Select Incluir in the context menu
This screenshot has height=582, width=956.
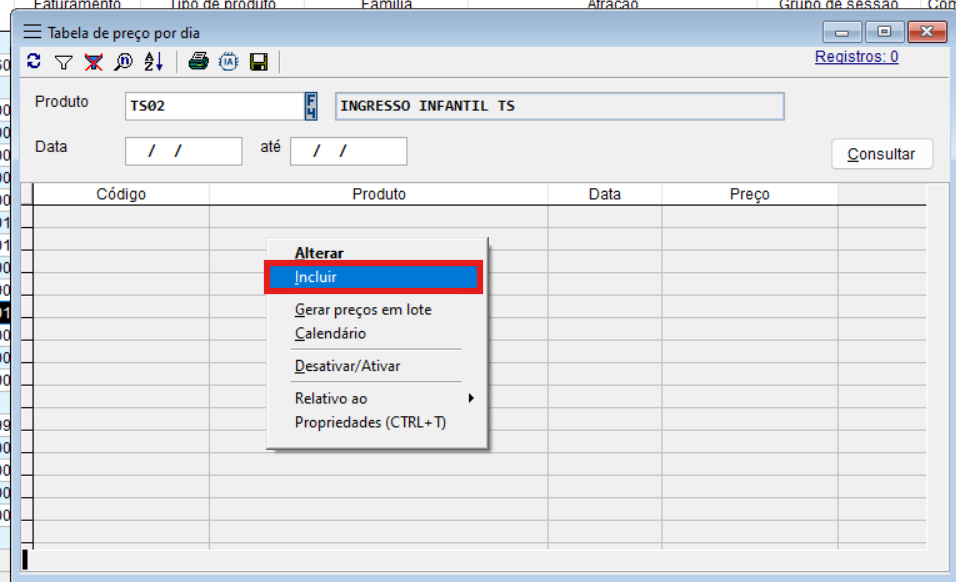point(373,277)
